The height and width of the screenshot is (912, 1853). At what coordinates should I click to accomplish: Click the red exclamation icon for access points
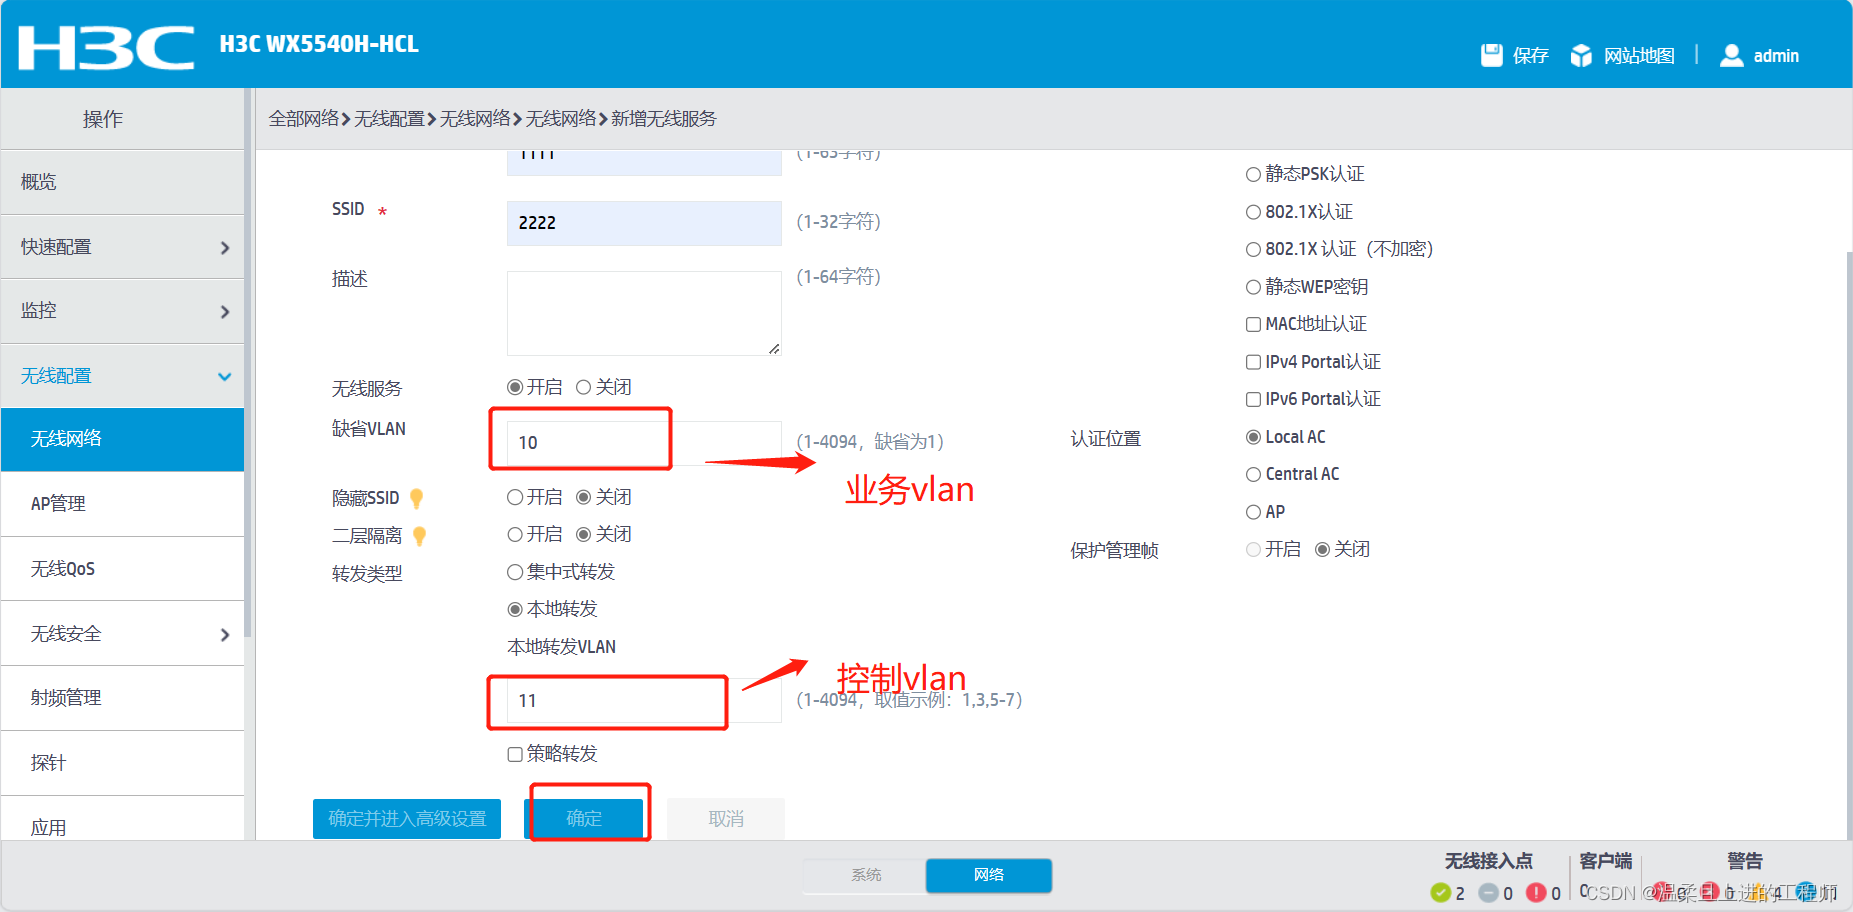pyautogui.click(x=1535, y=892)
